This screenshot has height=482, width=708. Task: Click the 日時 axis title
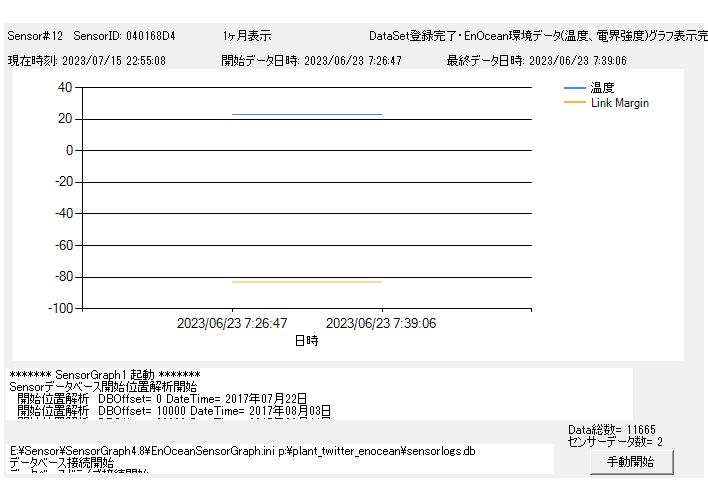point(306,340)
